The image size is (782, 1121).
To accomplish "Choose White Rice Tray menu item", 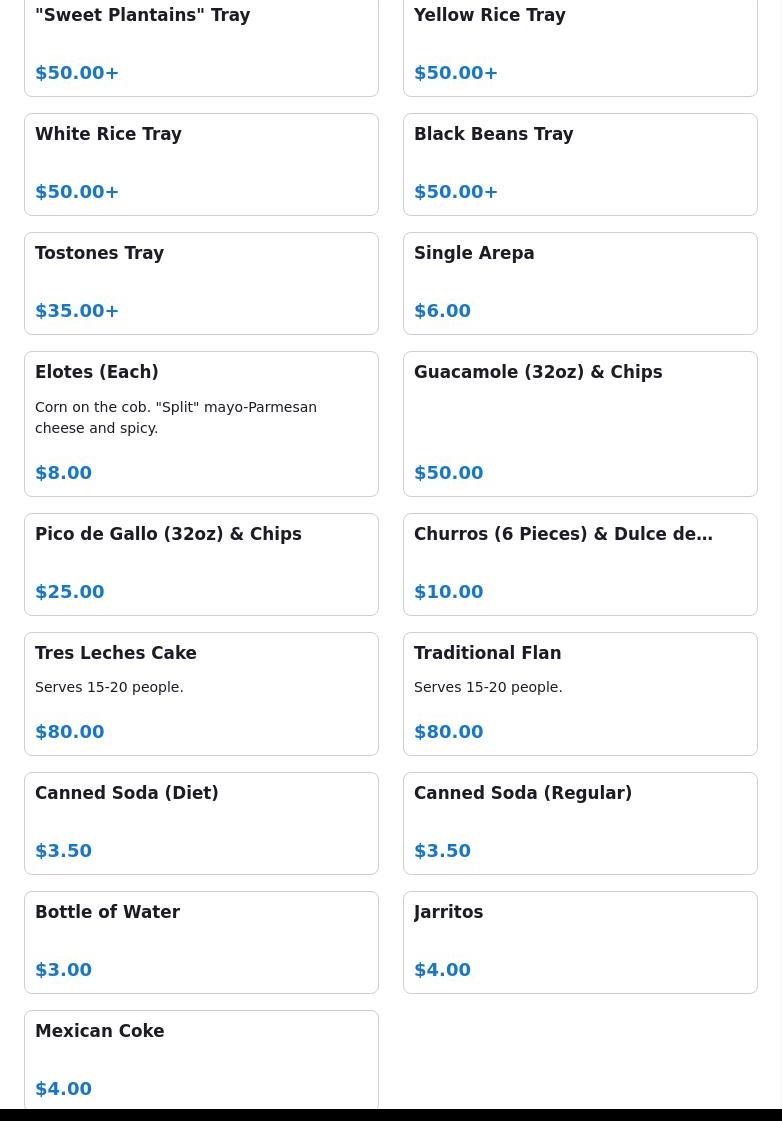I will (201, 163).
